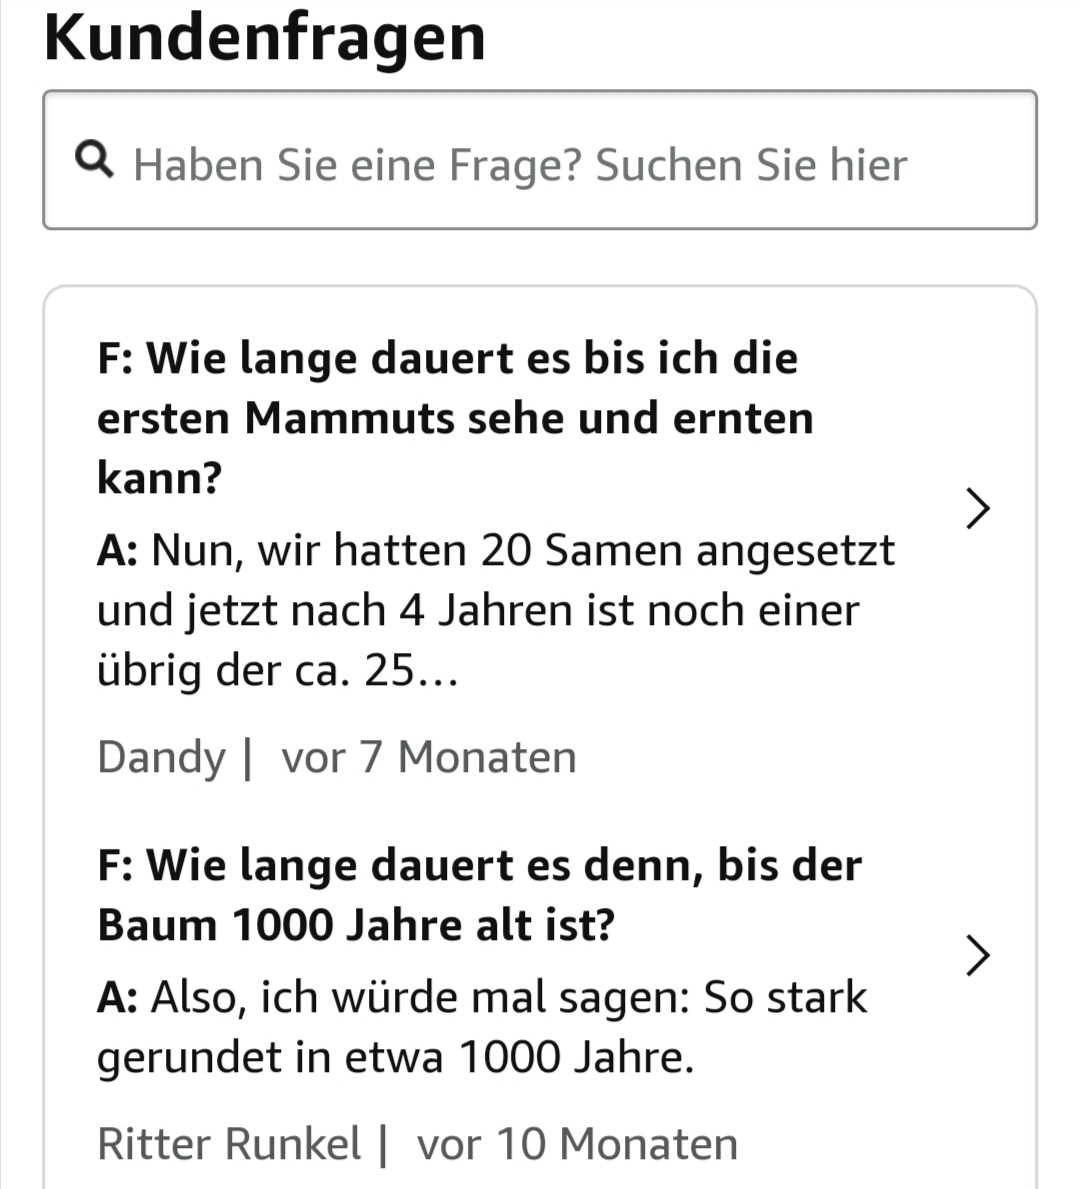Click the text "gerundet in etwa 1000 Jahre."
1080x1189 pixels.
tap(395, 1057)
